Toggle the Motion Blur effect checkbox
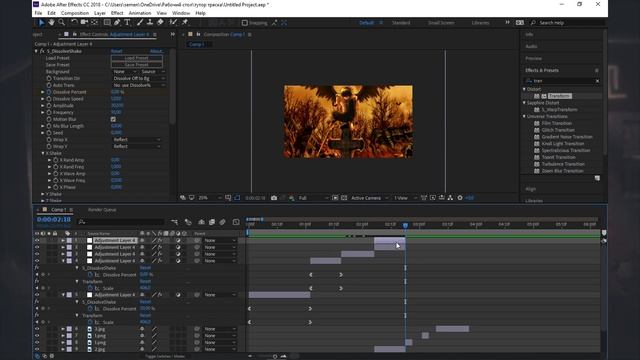 click(113, 119)
